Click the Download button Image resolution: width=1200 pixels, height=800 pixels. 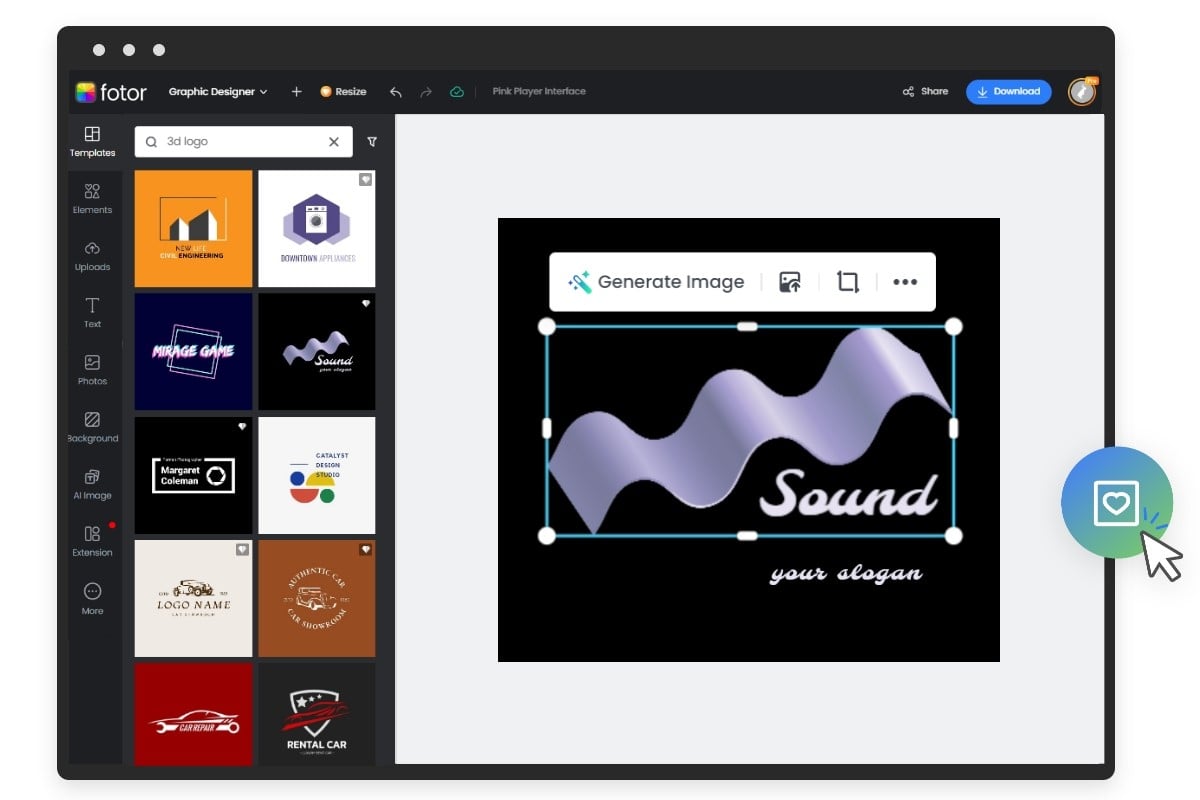tap(1009, 91)
